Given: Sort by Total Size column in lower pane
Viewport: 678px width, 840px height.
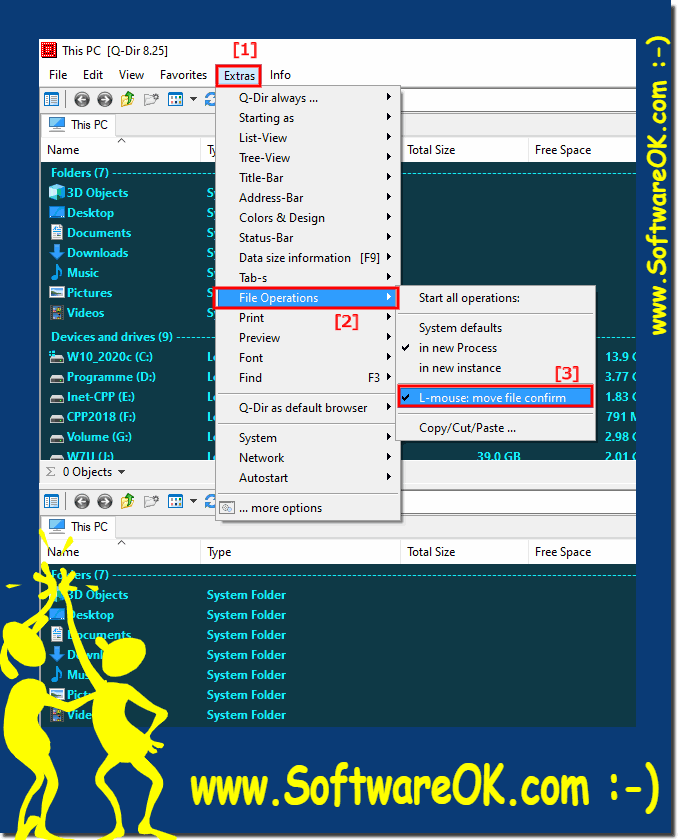Looking at the screenshot, I should pyautogui.click(x=464, y=552).
